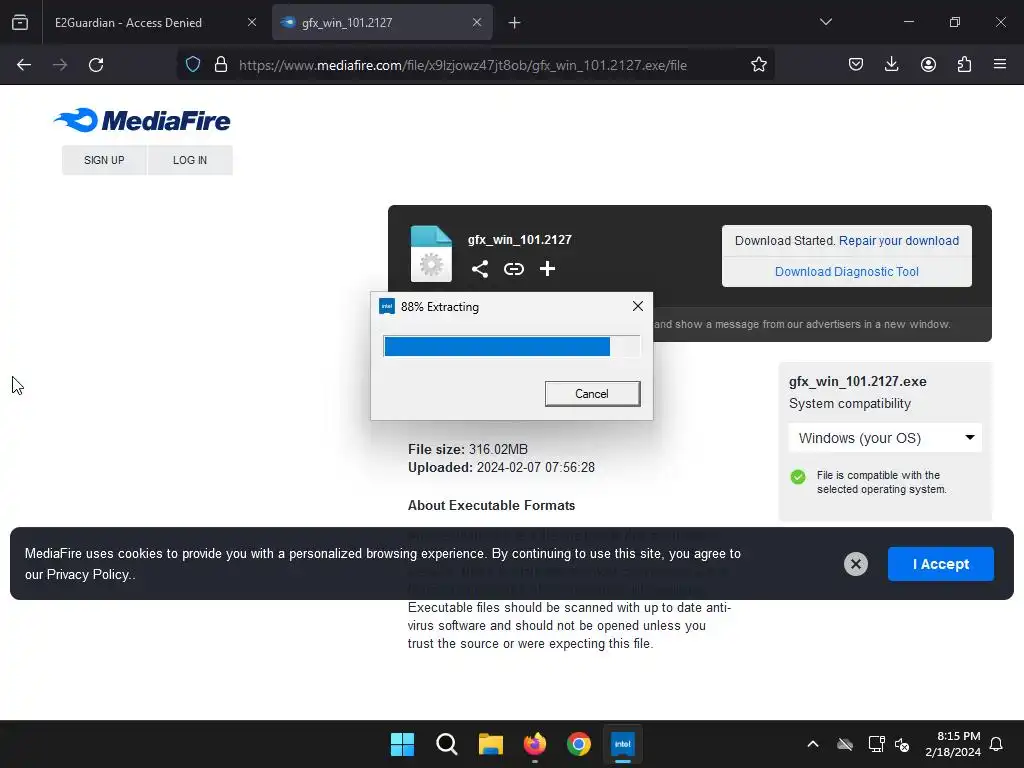Viewport: 1024px width, 768px height.
Task: Click the Firefox taskbar icon
Action: (x=535, y=744)
